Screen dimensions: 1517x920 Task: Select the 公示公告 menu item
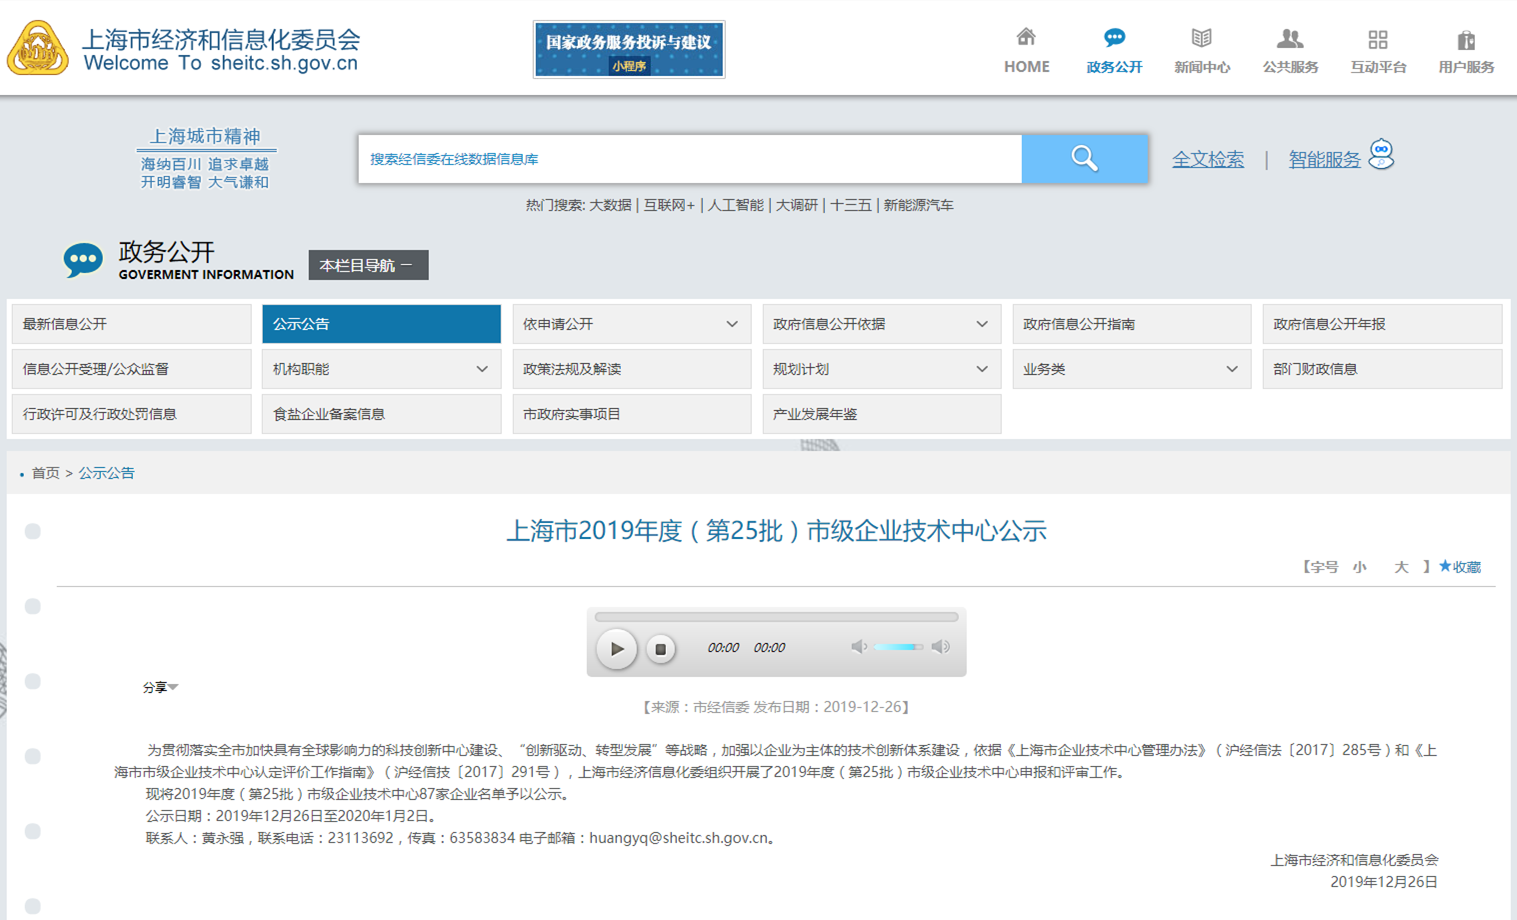tap(381, 324)
